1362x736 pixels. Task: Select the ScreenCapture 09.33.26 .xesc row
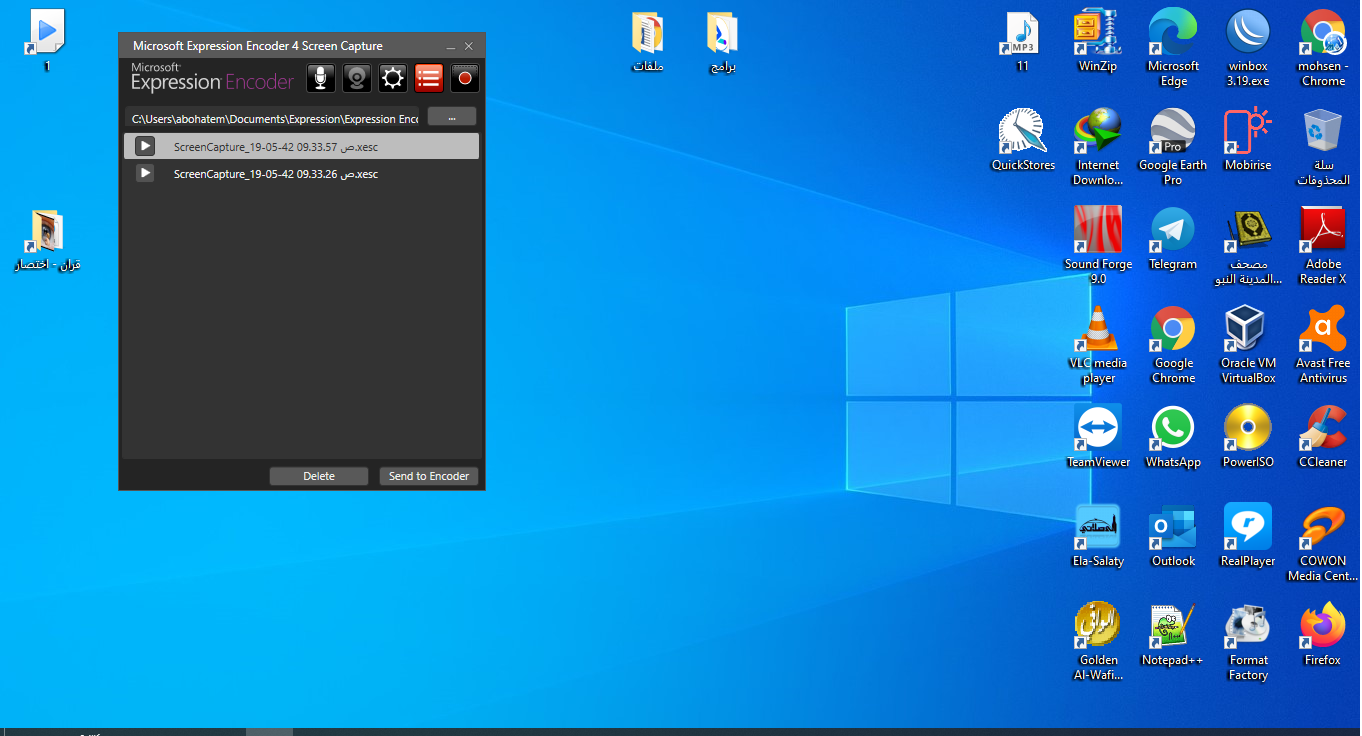pyautogui.click(x=301, y=173)
